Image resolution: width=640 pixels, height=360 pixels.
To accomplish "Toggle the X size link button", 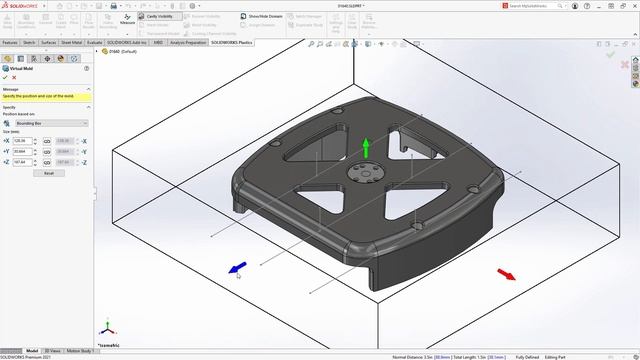I will point(47,141).
